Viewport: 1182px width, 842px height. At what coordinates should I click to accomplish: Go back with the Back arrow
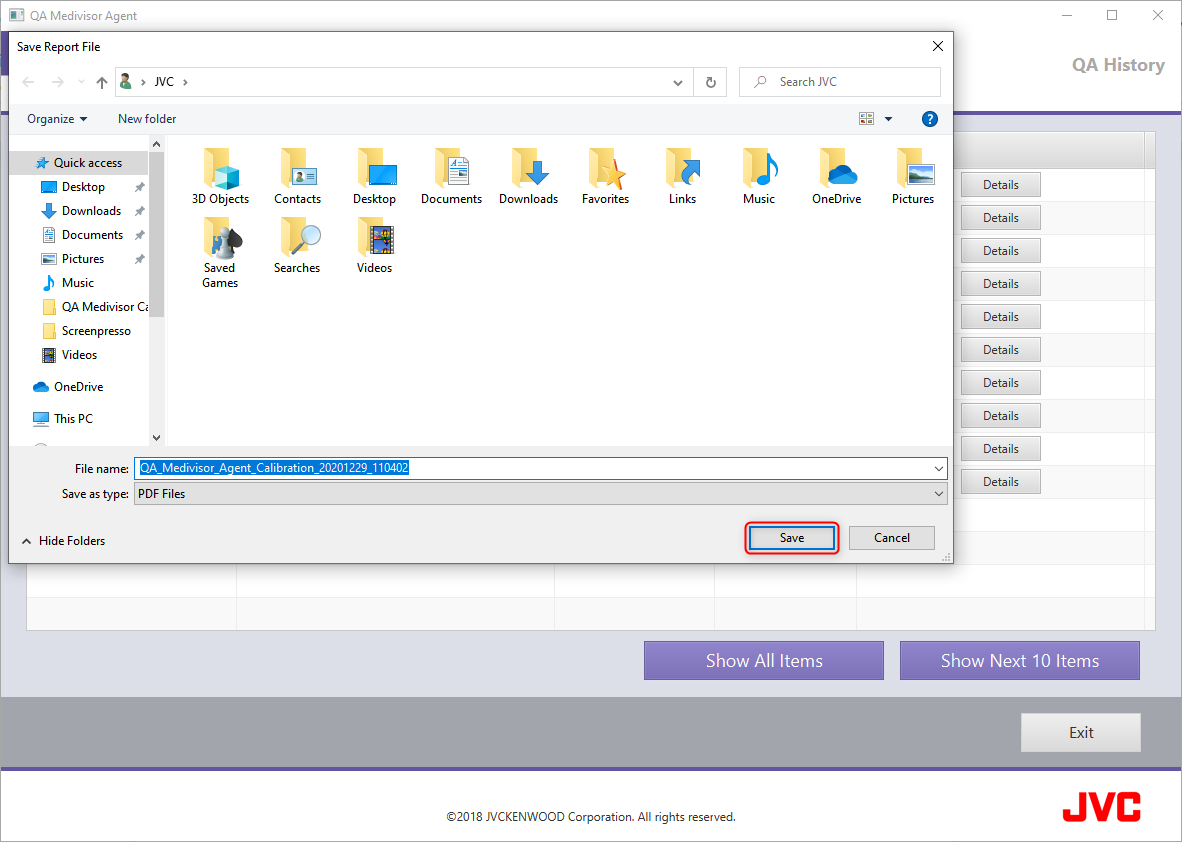[29, 82]
